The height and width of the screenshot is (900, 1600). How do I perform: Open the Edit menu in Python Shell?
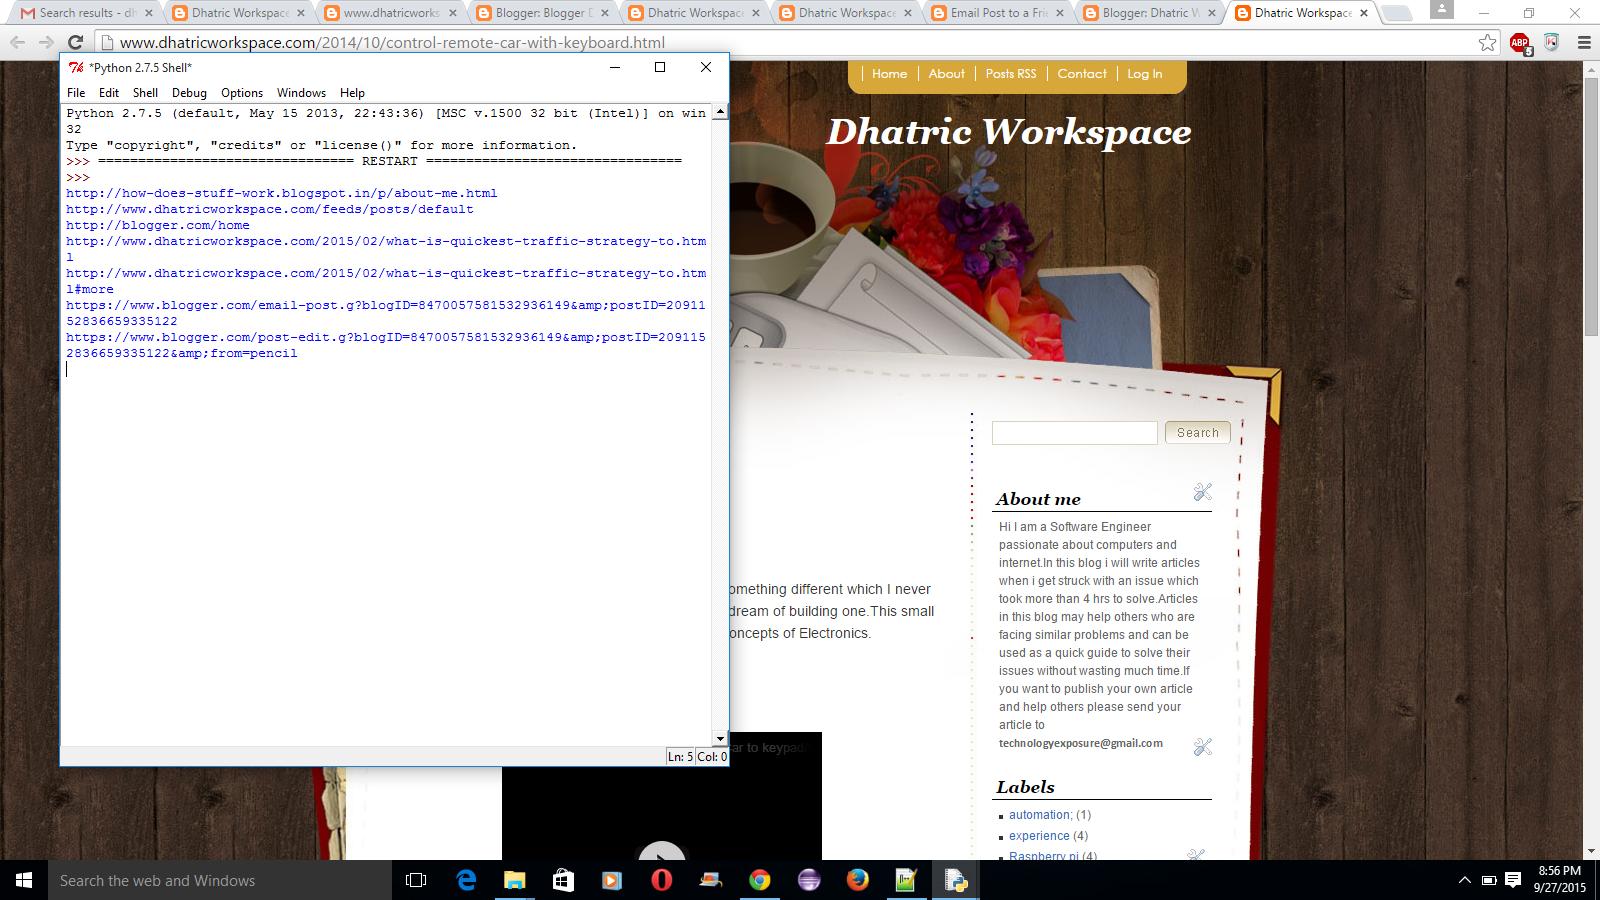click(x=109, y=92)
